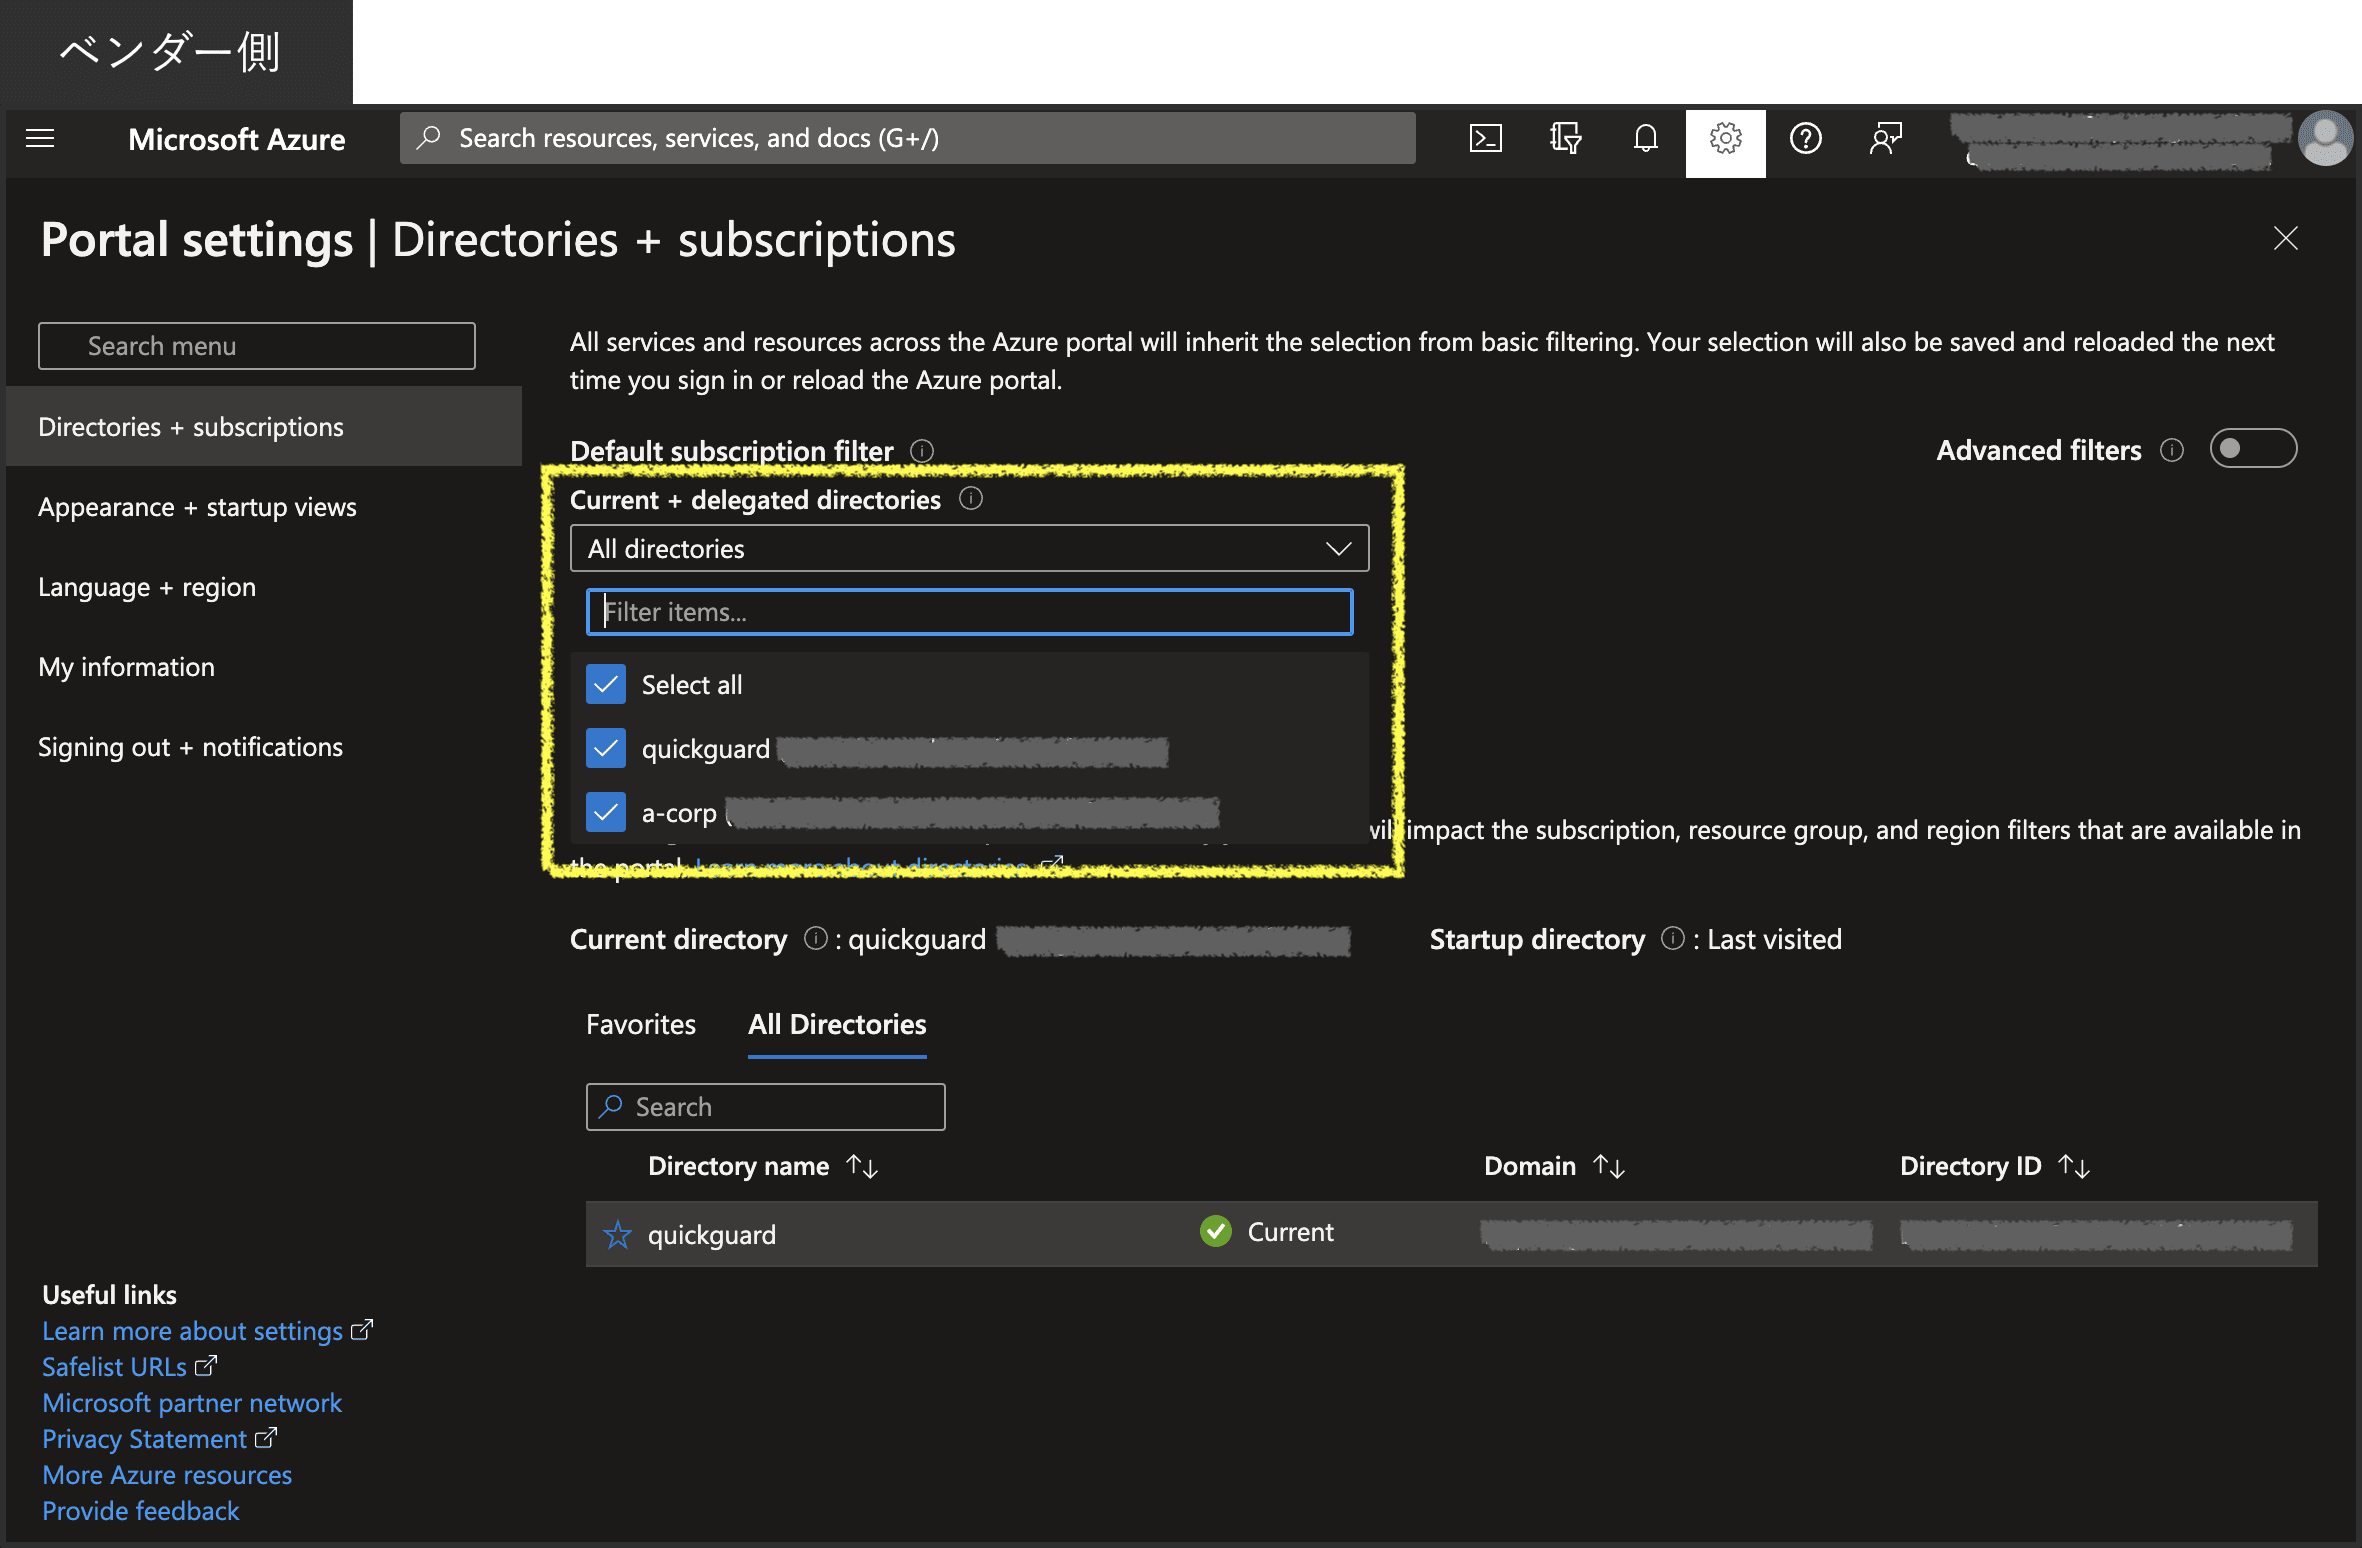The height and width of the screenshot is (1548, 2362).
Task: Focus the global Search resources bar
Action: pyautogui.click(x=907, y=138)
